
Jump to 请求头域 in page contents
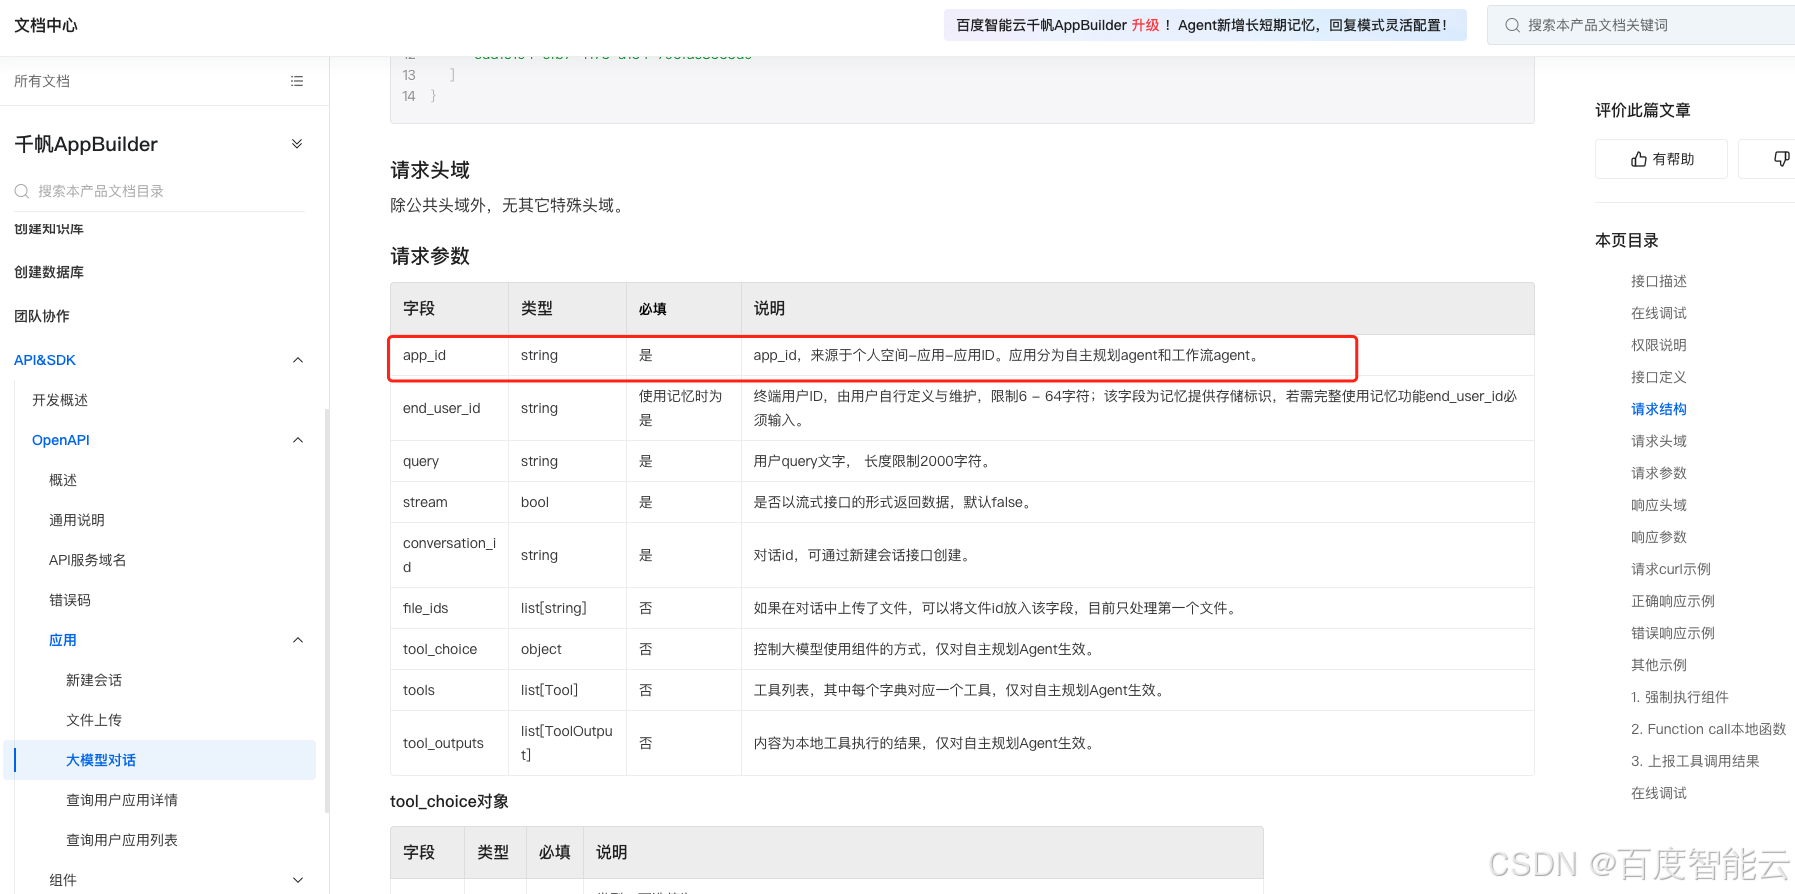click(1659, 441)
